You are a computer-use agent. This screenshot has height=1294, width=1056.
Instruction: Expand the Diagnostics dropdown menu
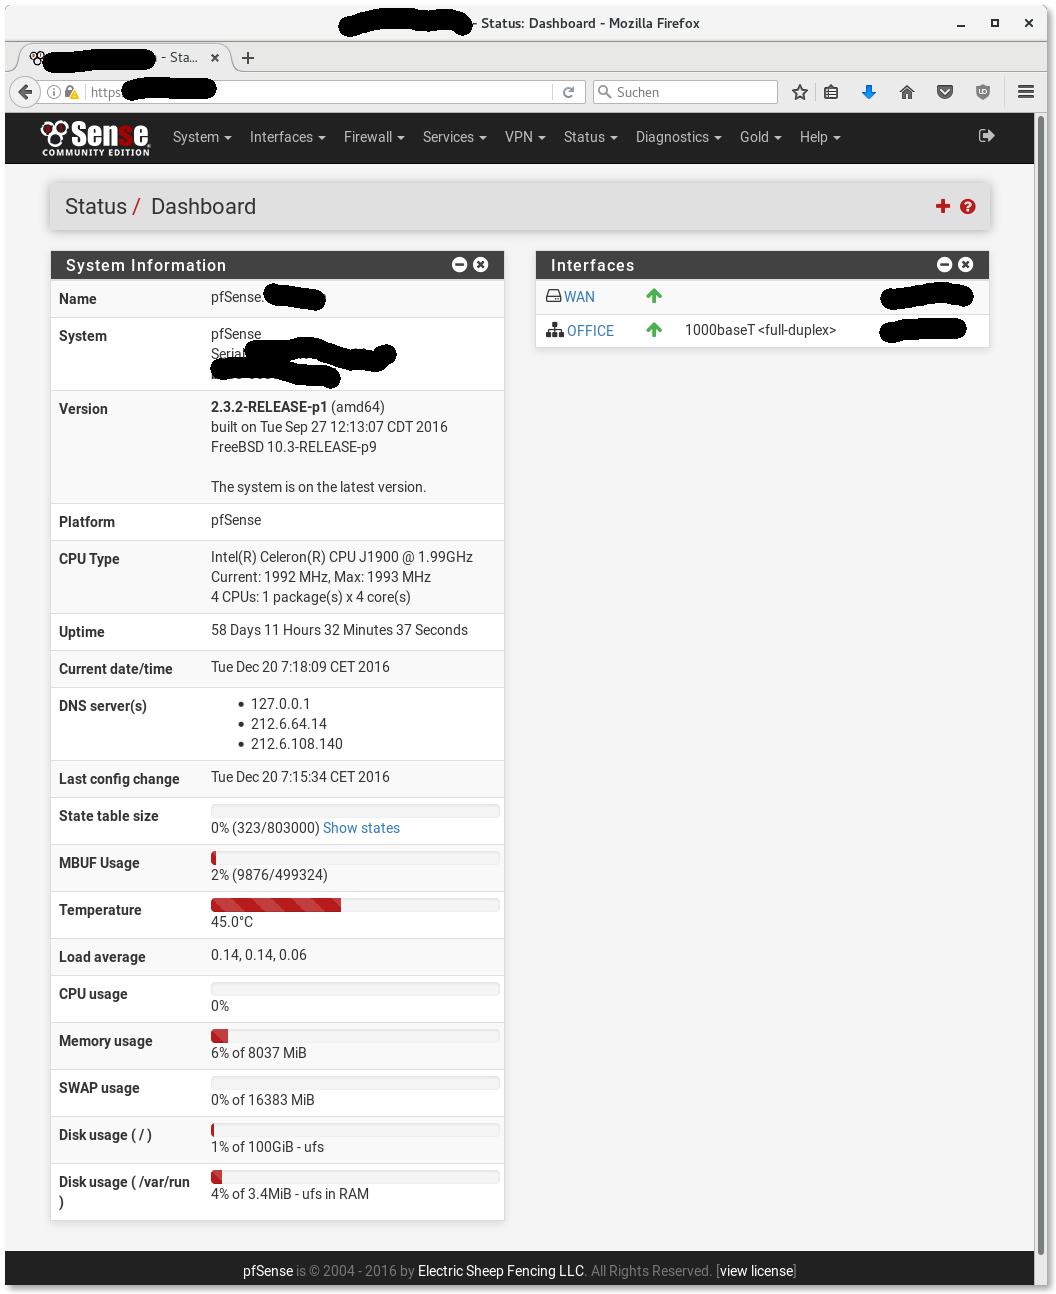pyautogui.click(x=678, y=137)
